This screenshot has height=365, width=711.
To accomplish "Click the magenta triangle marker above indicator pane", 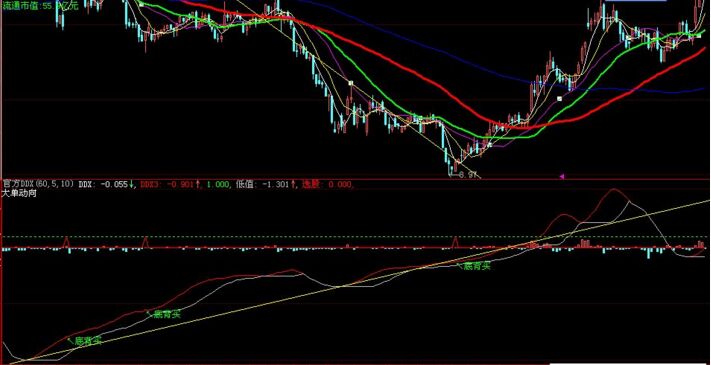I will click(x=562, y=176).
